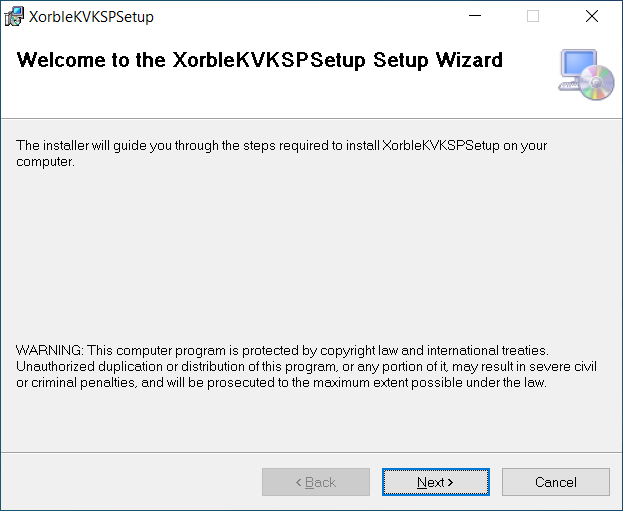Viewport: 623px width, 511px height.
Task: Click the monitor in the banner graphic
Action: point(577,65)
